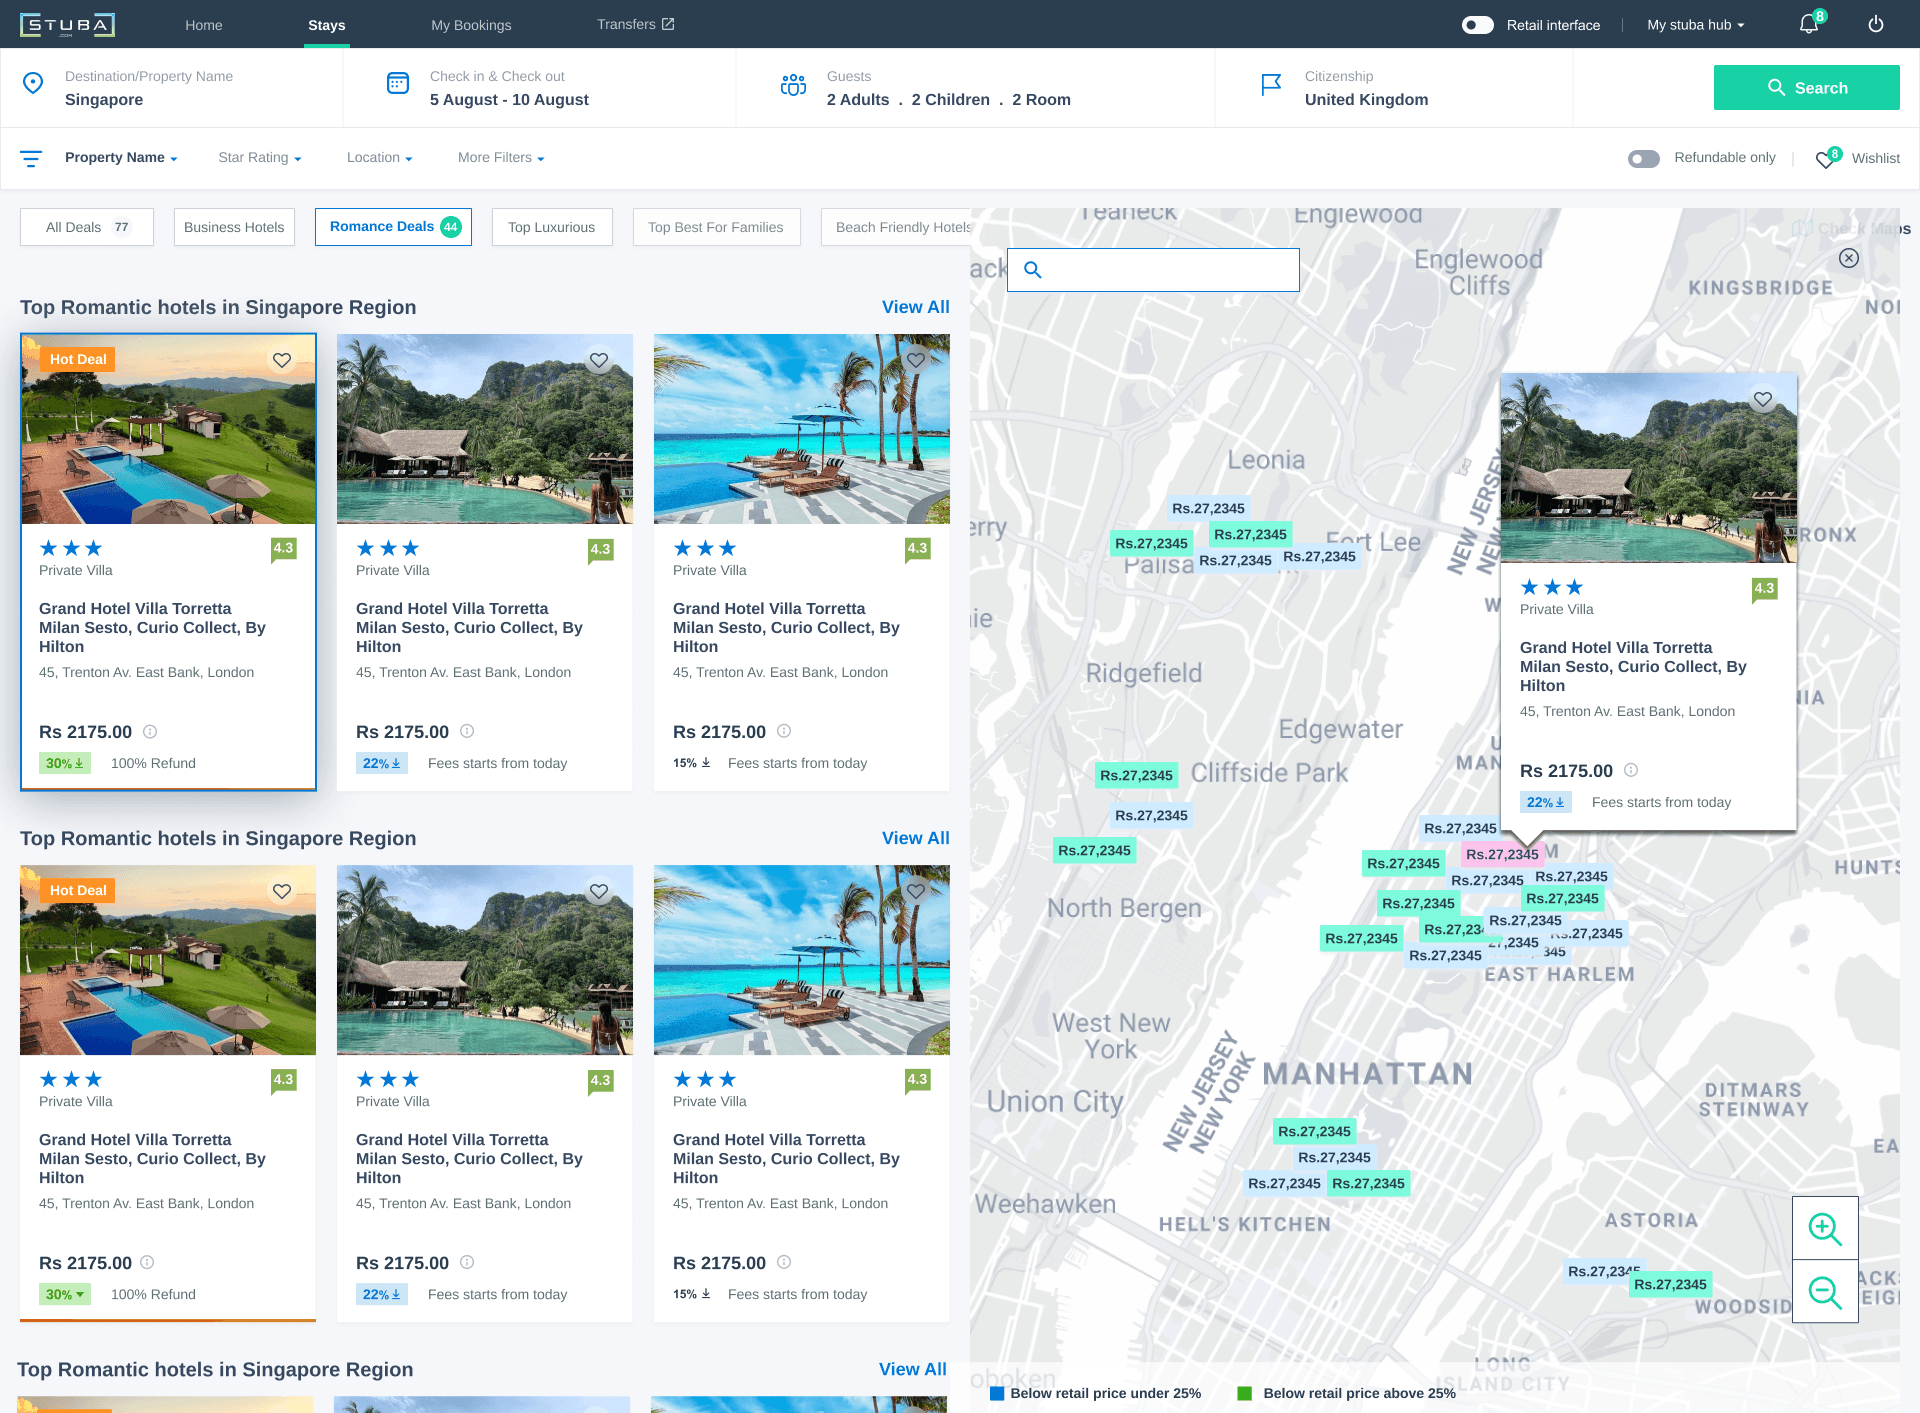This screenshot has height=1413, width=1920.
Task: Favorite the first Hot Deal hotel
Action: click(x=282, y=360)
